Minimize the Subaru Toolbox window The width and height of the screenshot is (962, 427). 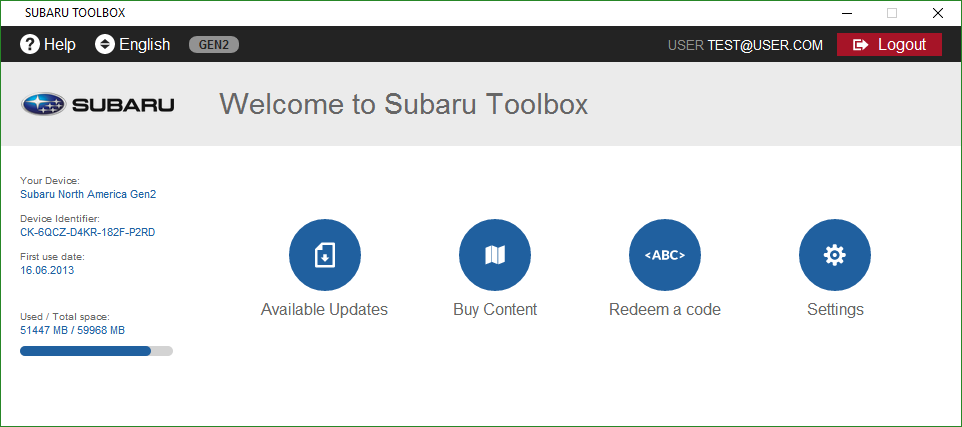[x=847, y=13]
